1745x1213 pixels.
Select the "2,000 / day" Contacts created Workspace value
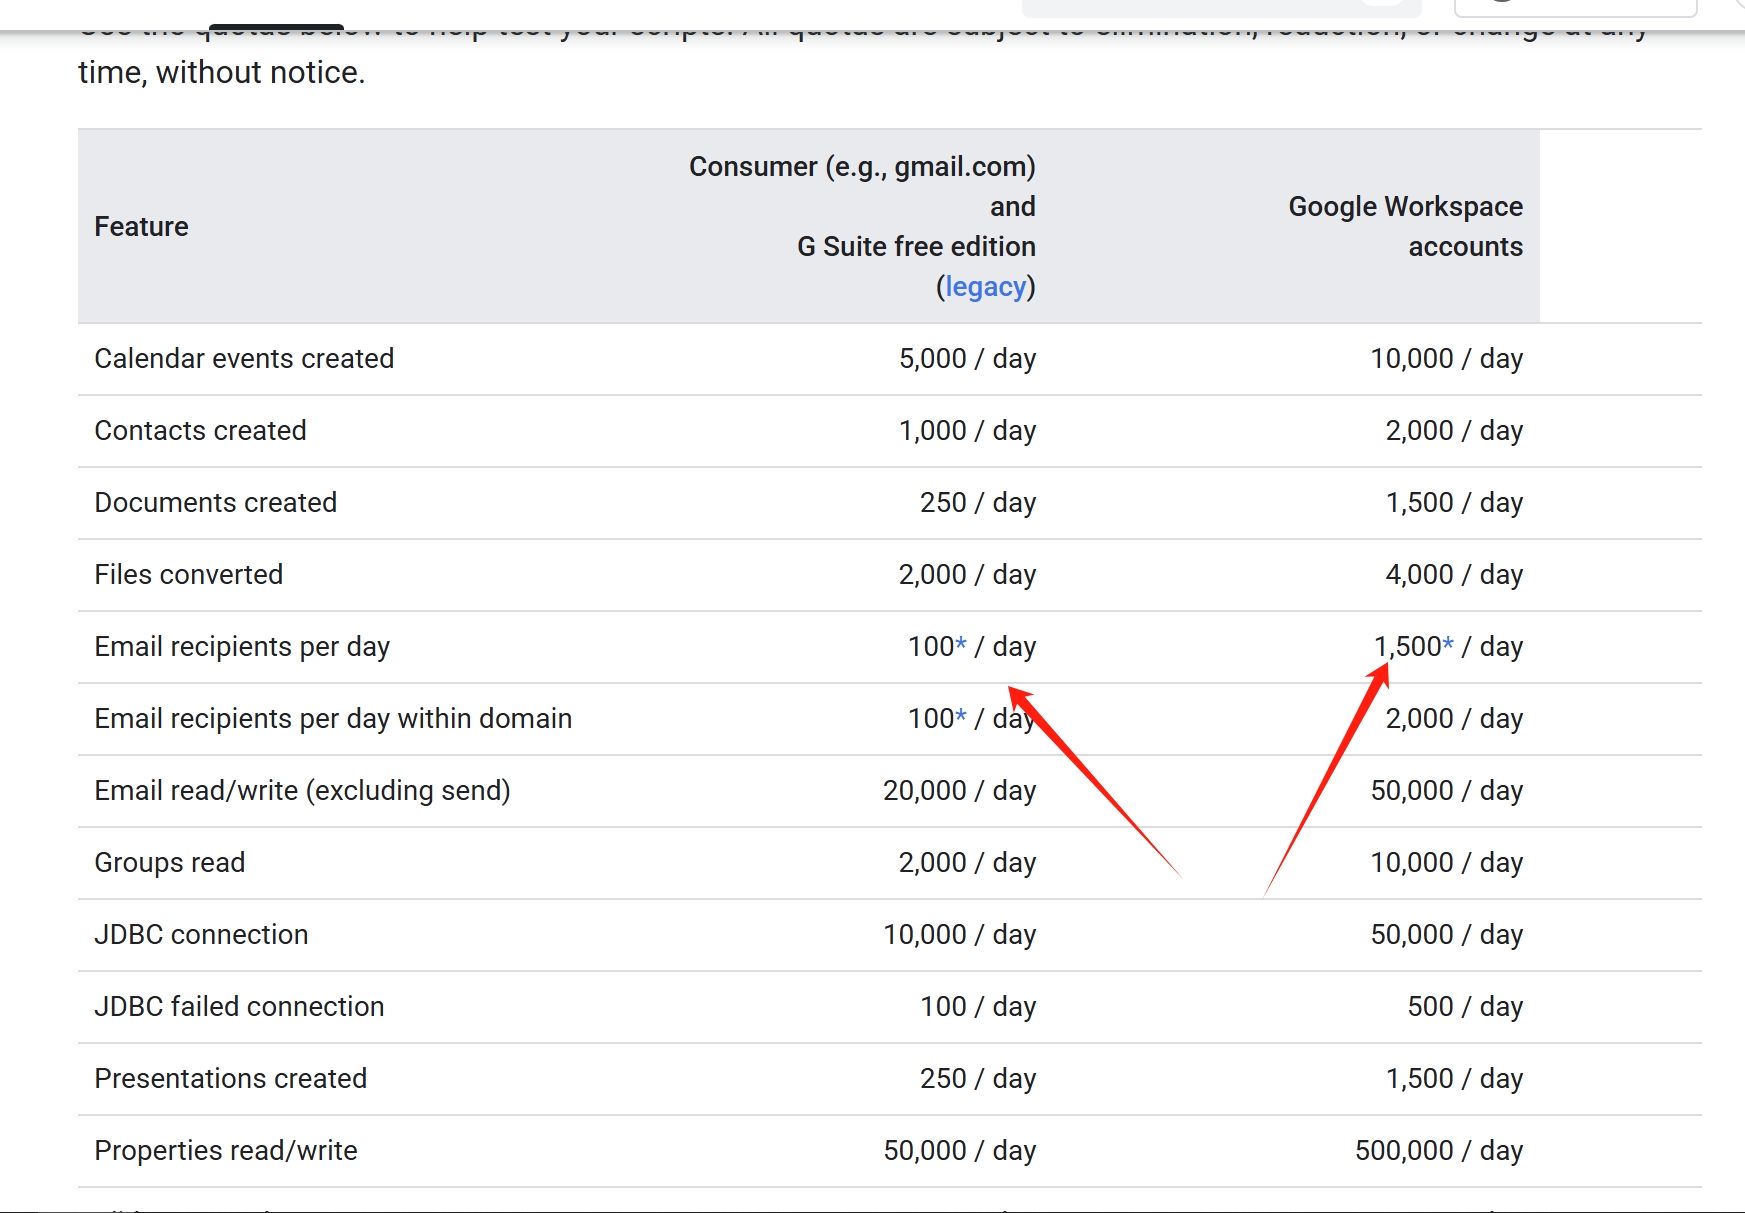[1454, 431]
